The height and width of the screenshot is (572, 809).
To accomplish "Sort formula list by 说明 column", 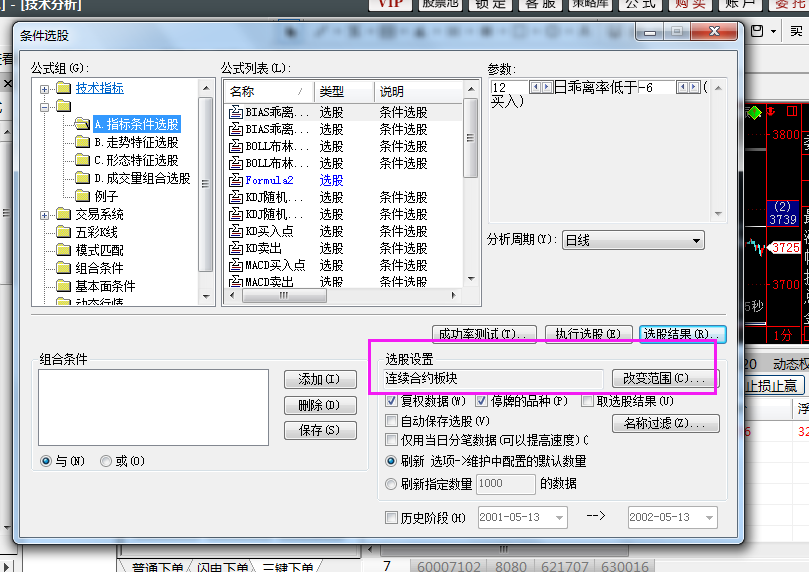I will (x=418, y=92).
